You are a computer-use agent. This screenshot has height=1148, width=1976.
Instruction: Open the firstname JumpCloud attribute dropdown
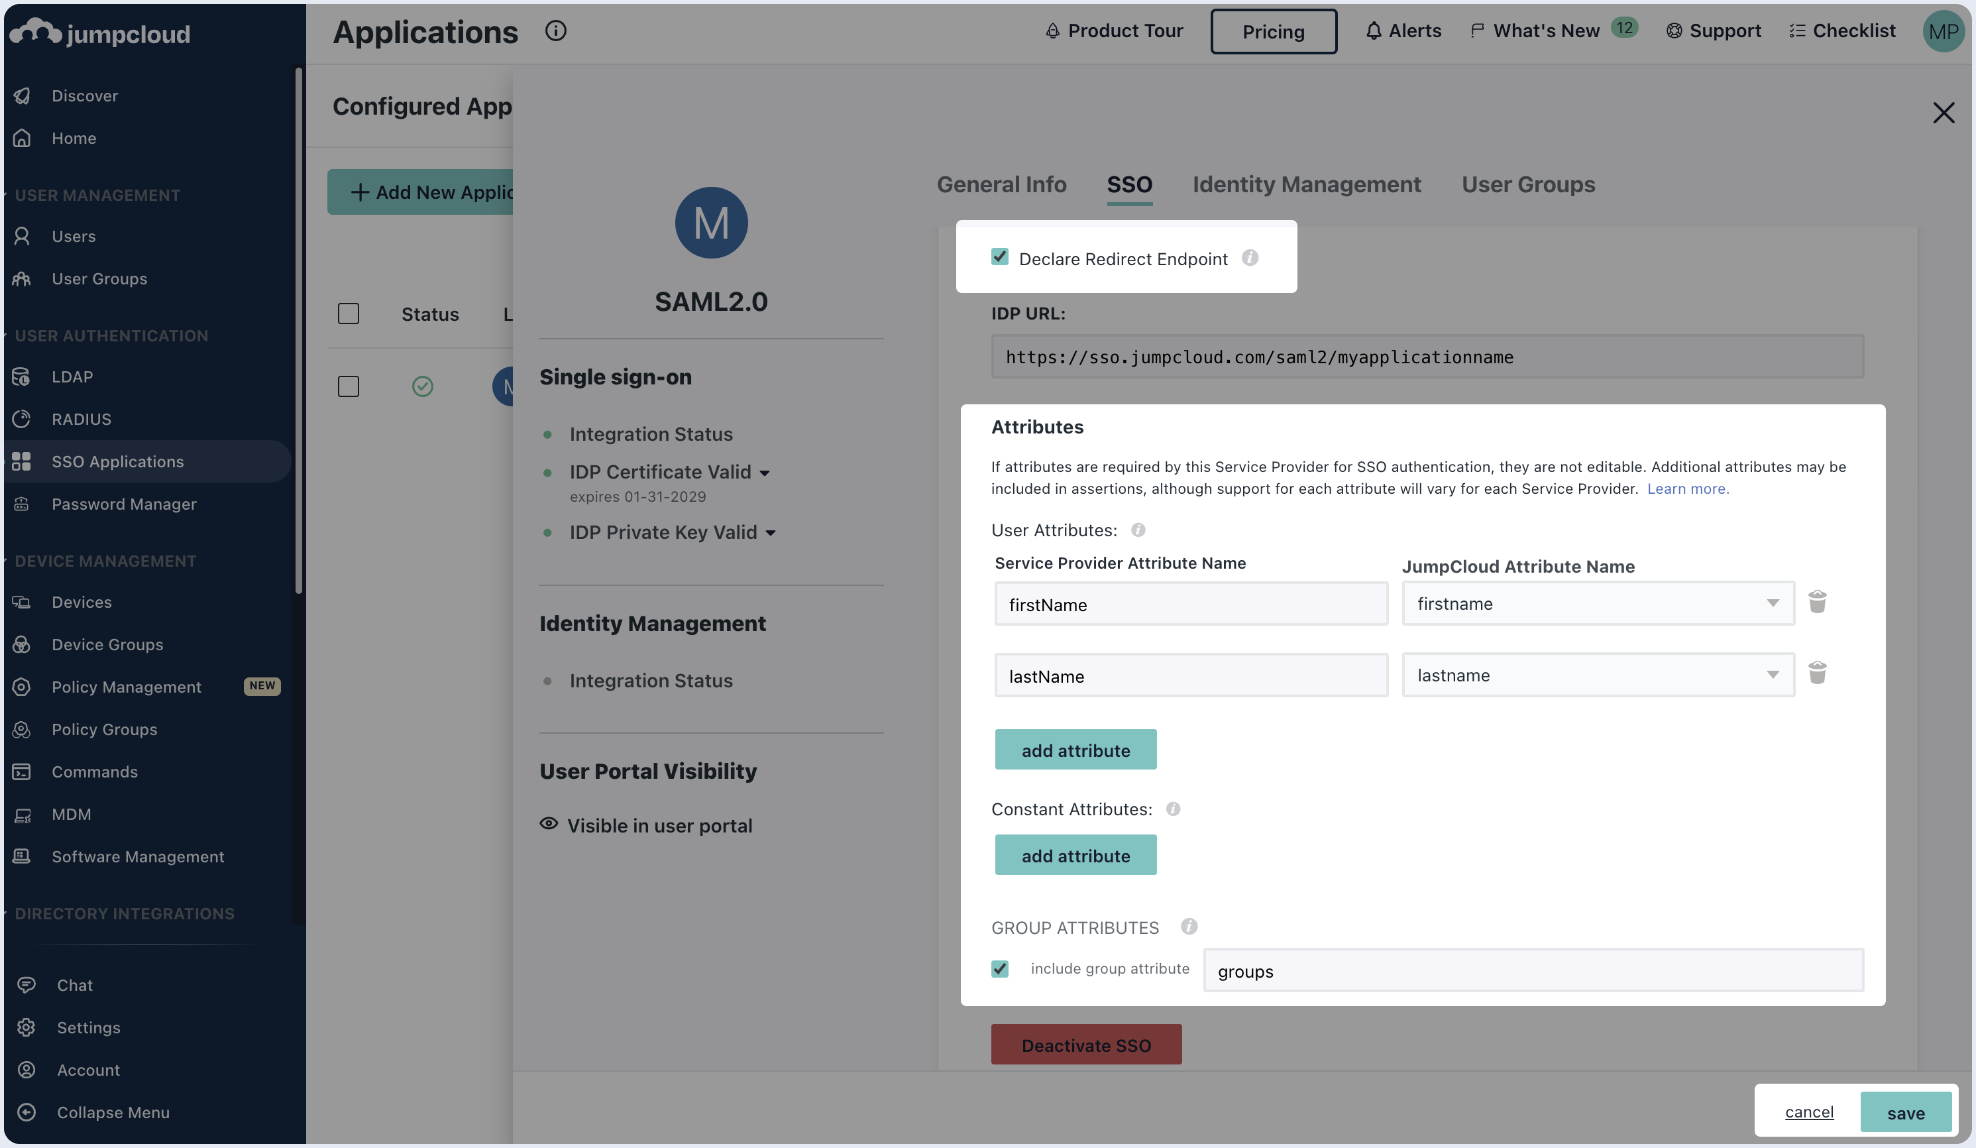[1597, 604]
